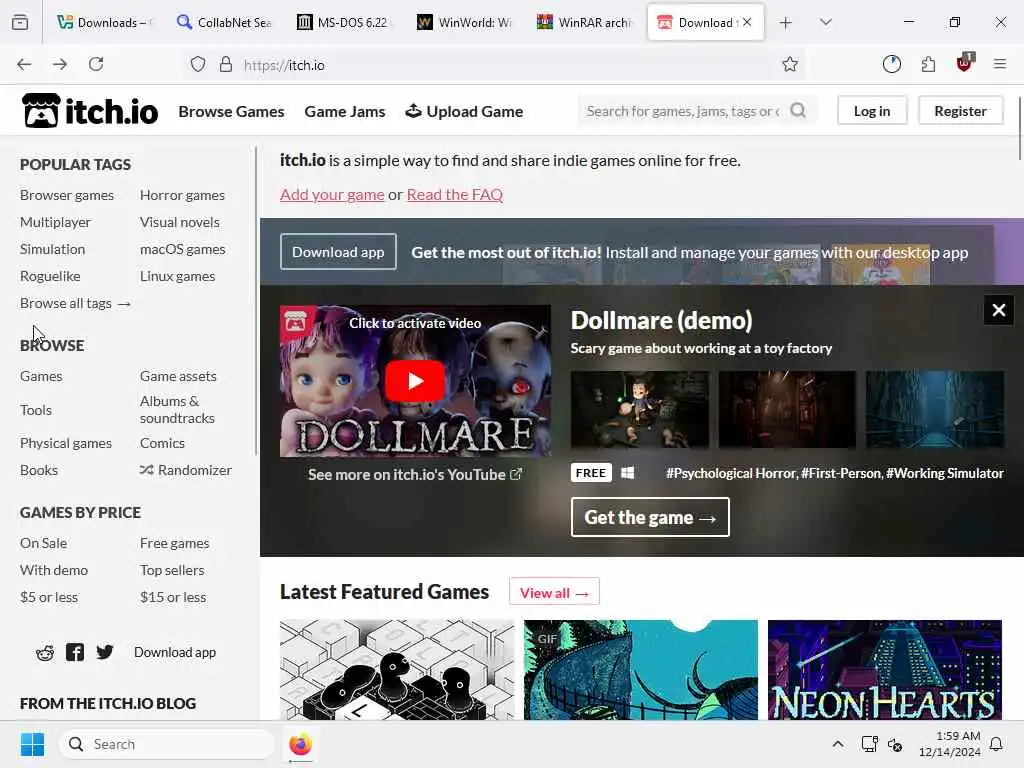The width and height of the screenshot is (1024, 768).
Task: Open the first Dollmare screenshot thumbnail
Action: click(x=639, y=409)
